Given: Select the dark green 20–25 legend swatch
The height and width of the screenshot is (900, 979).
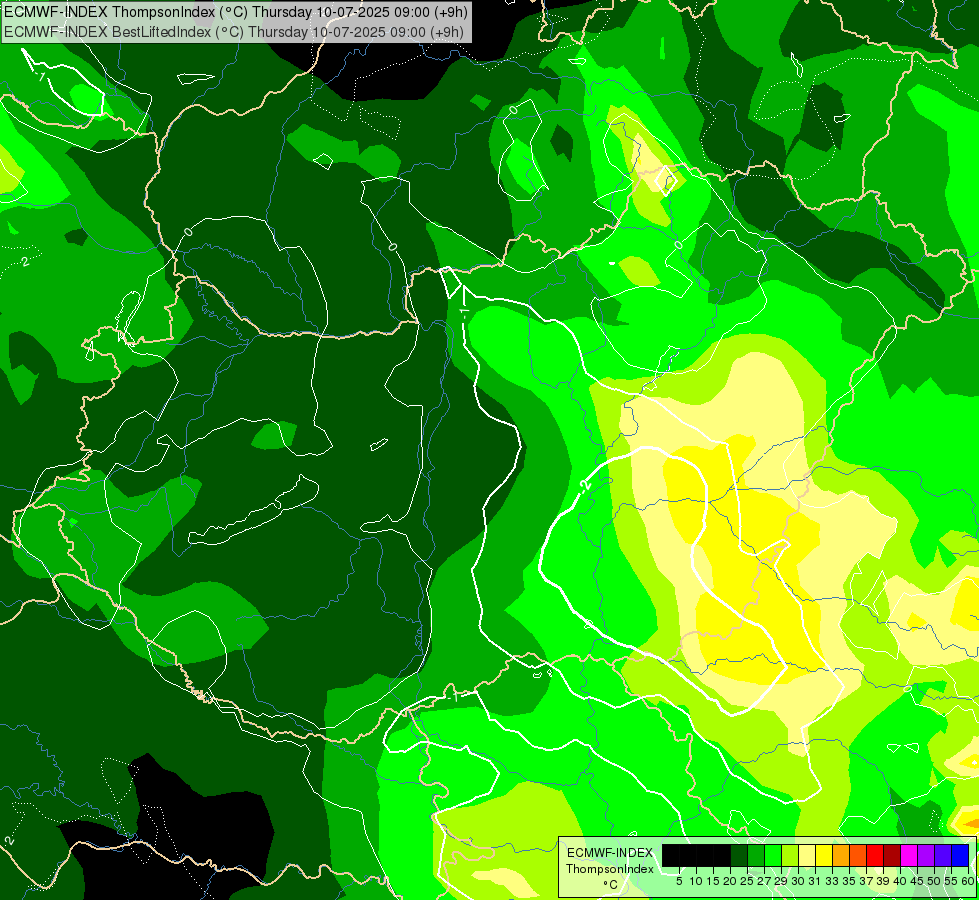Looking at the screenshot, I should click(739, 856).
